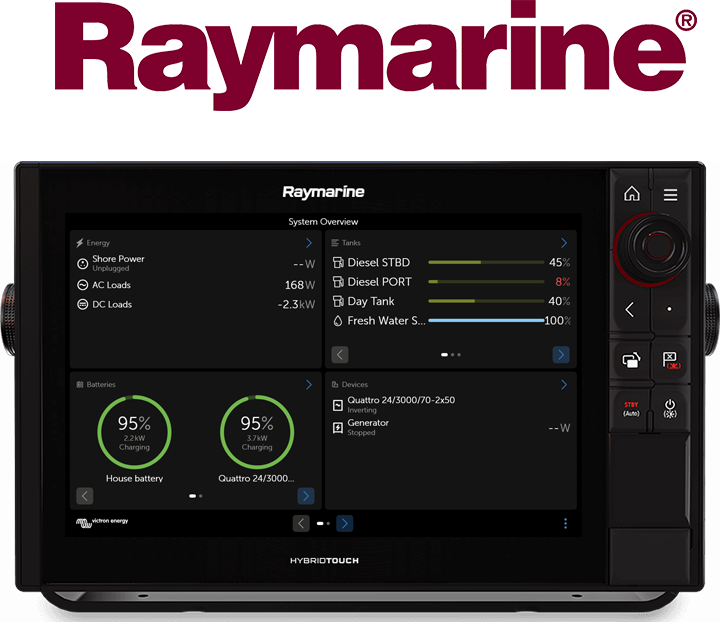Toggle the STBY (Auto) pilot button
This screenshot has height=622, width=720.
pyautogui.click(x=631, y=408)
